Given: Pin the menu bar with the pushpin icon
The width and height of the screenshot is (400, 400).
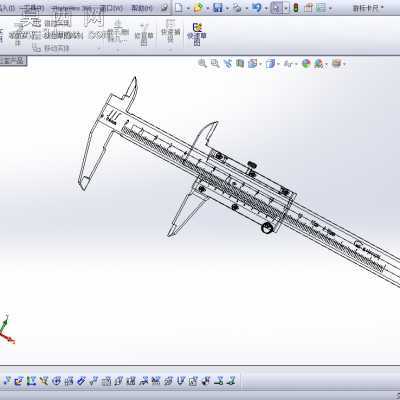Looking at the screenshot, I should click(x=164, y=7).
